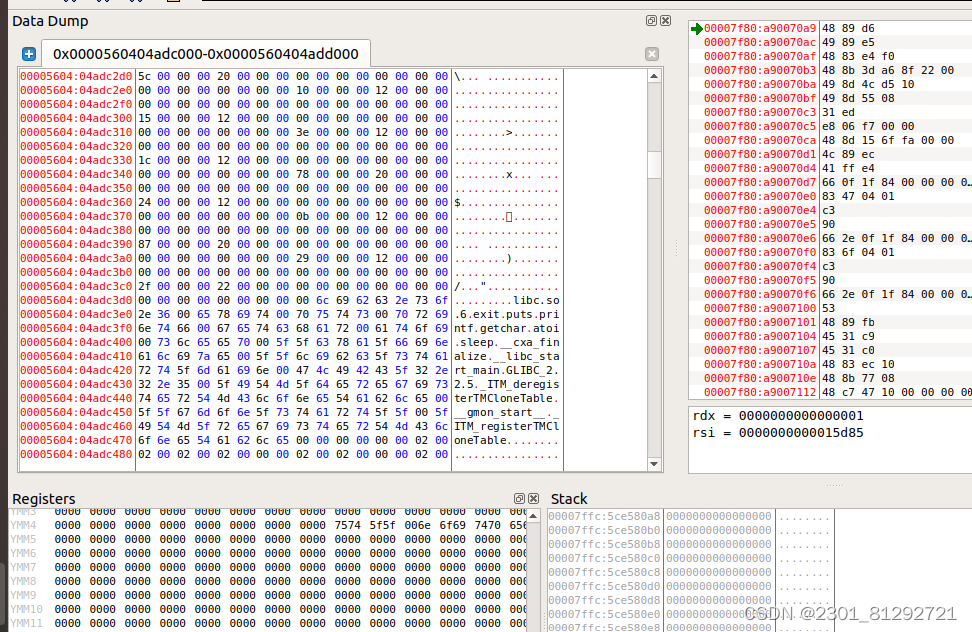Close the Data Dump panel
This screenshot has width=972, height=632.
pyautogui.click(x=665, y=20)
